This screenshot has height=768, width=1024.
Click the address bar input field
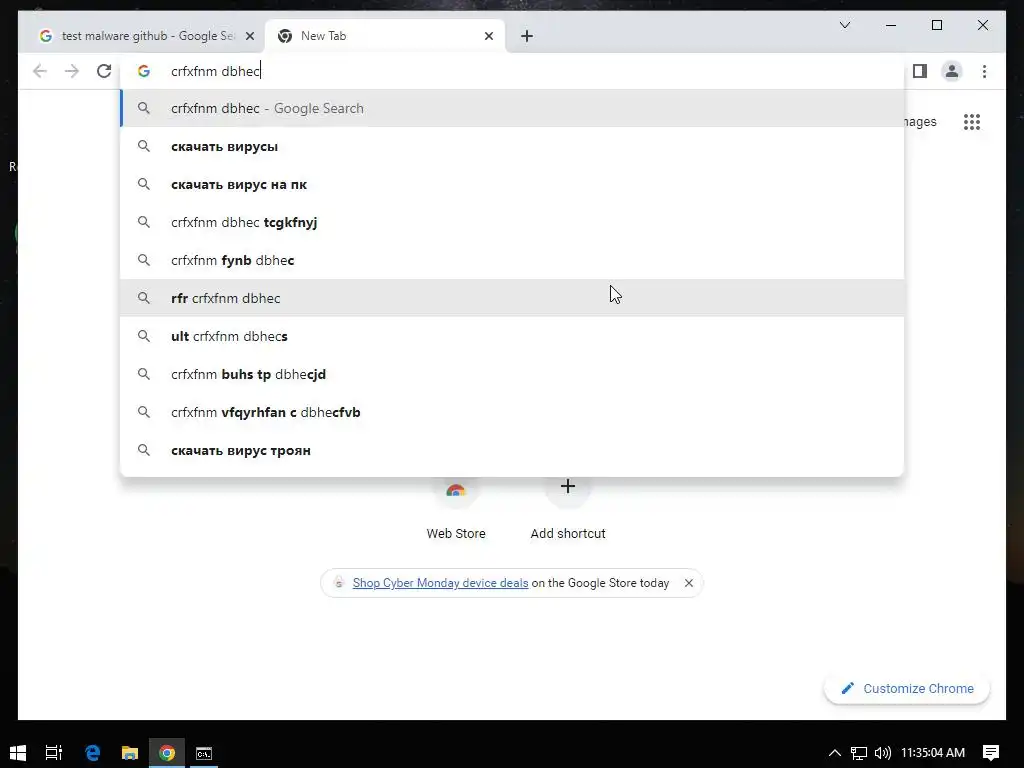[x=511, y=71]
